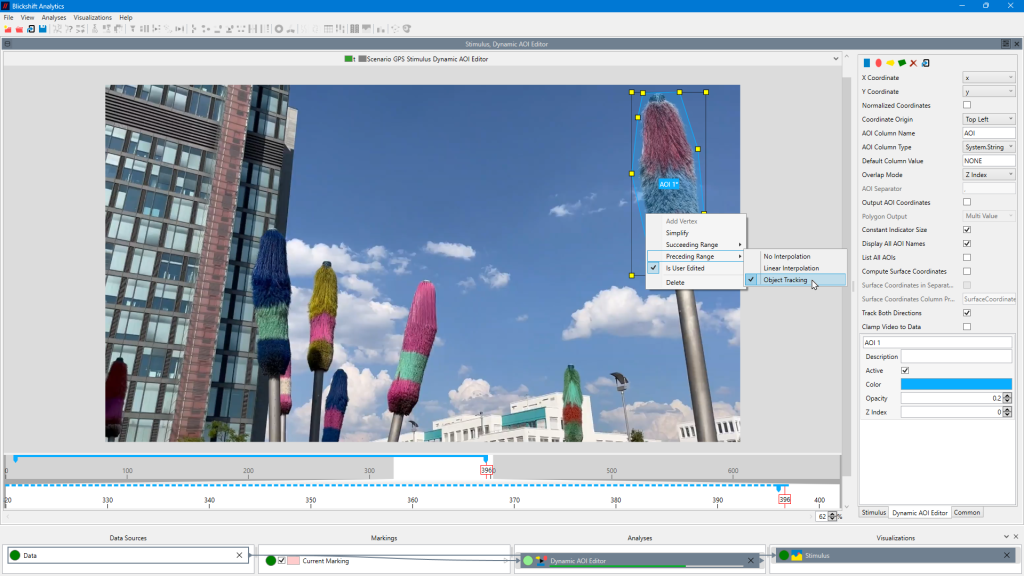Remove the Data source with its X

[x=239, y=555]
